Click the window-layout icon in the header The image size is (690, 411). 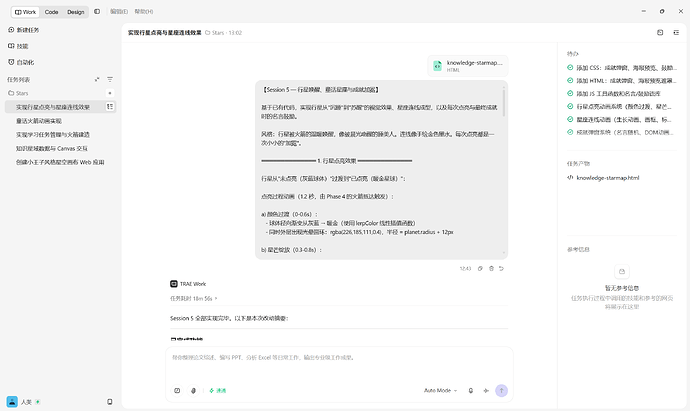click(x=660, y=33)
